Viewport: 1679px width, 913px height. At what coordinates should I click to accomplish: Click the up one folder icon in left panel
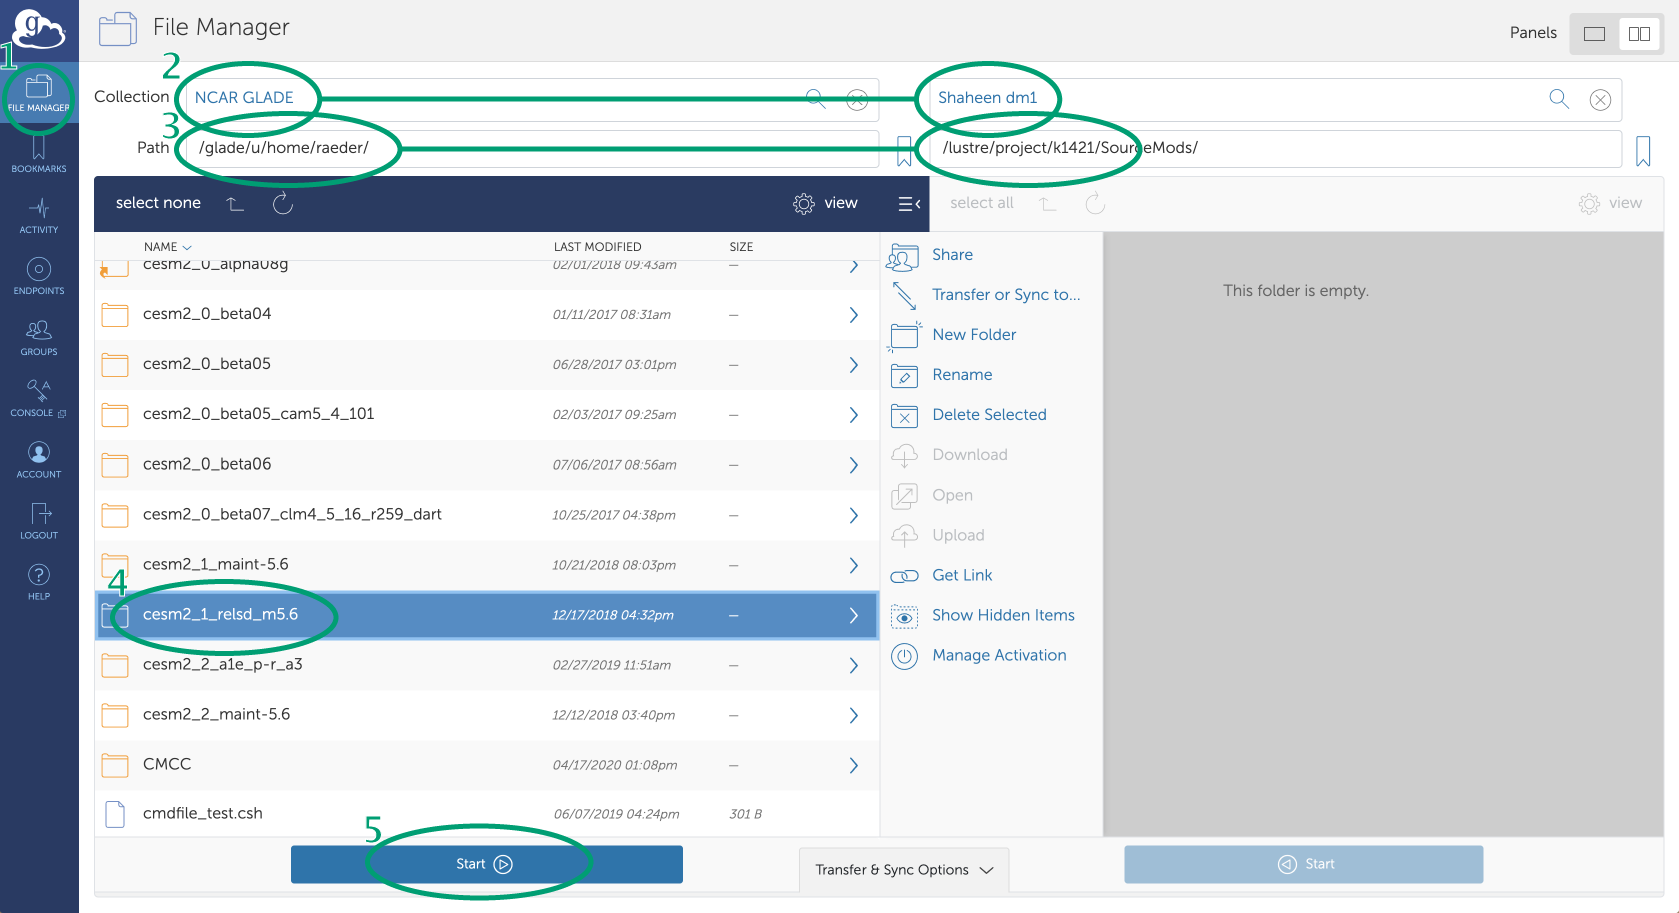pyautogui.click(x=235, y=204)
